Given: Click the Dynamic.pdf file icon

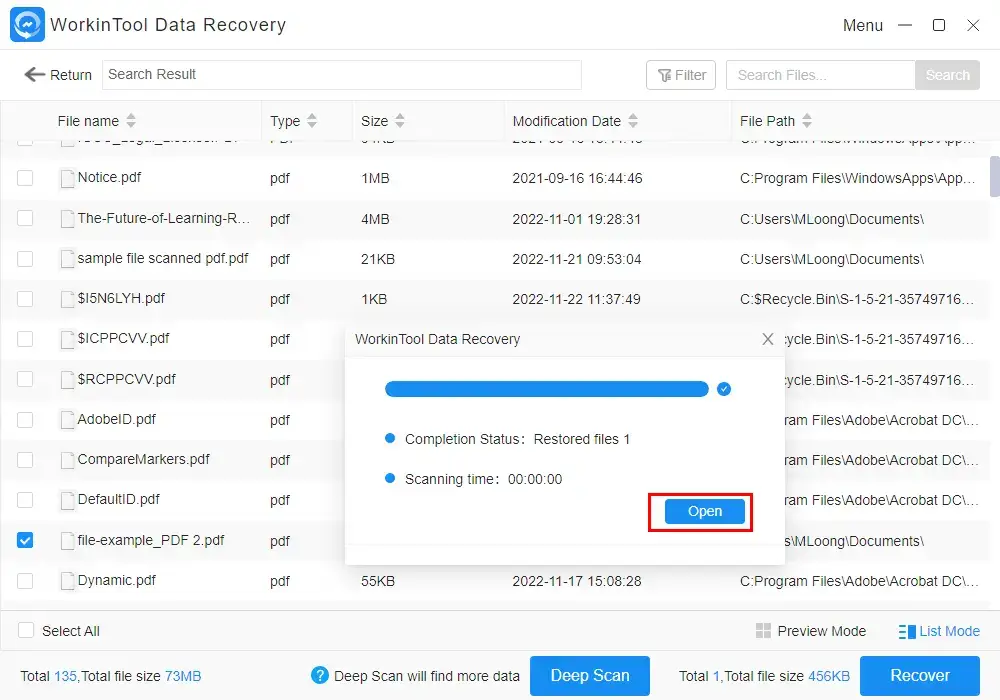Looking at the screenshot, I should 67,581.
